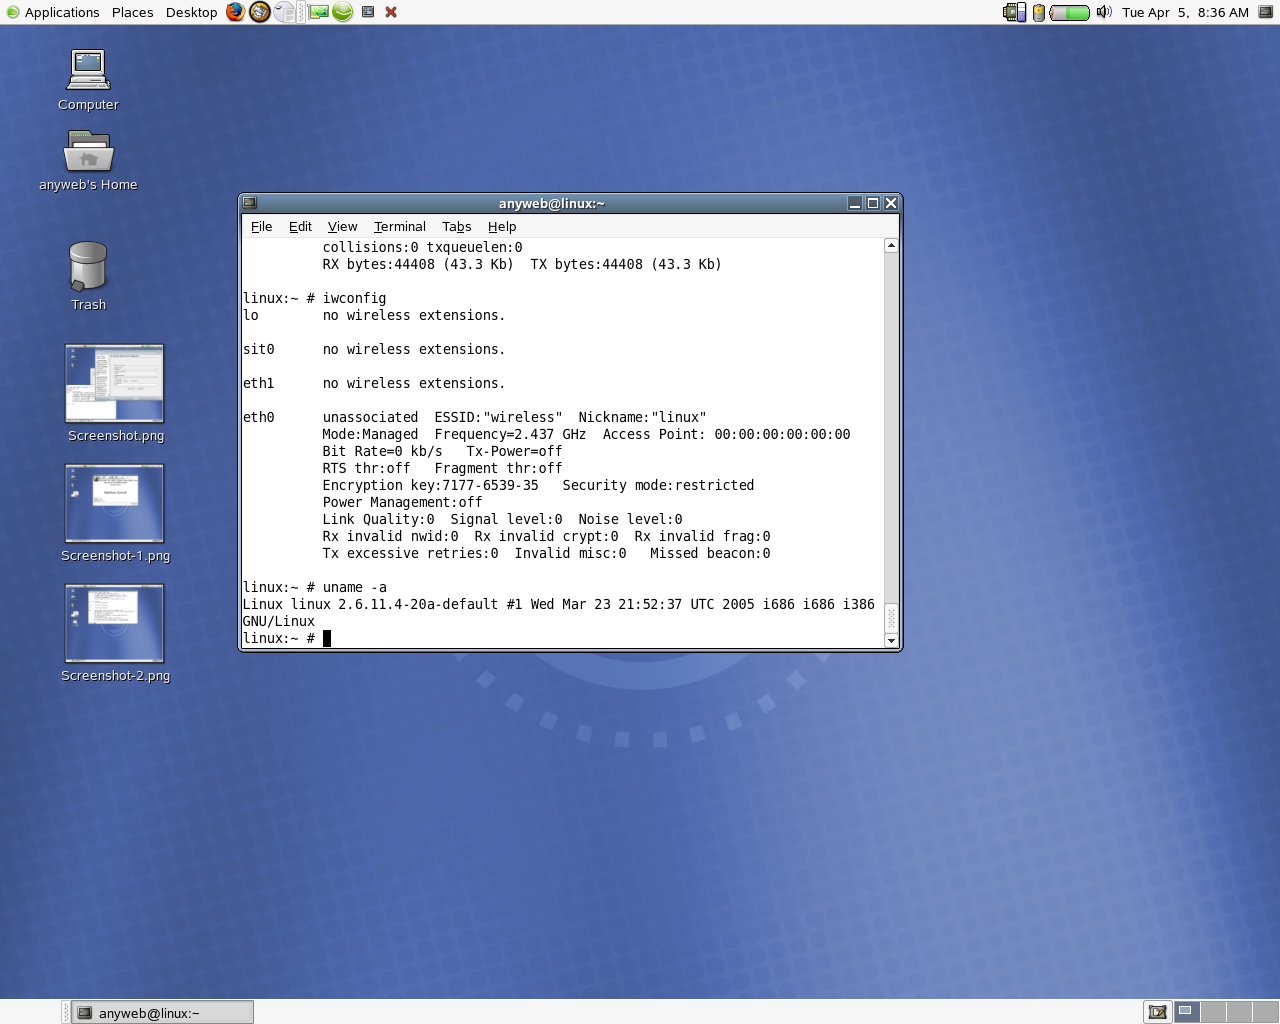
Task: Click the small black terminal launcher in panel
Action: [368, 12]
